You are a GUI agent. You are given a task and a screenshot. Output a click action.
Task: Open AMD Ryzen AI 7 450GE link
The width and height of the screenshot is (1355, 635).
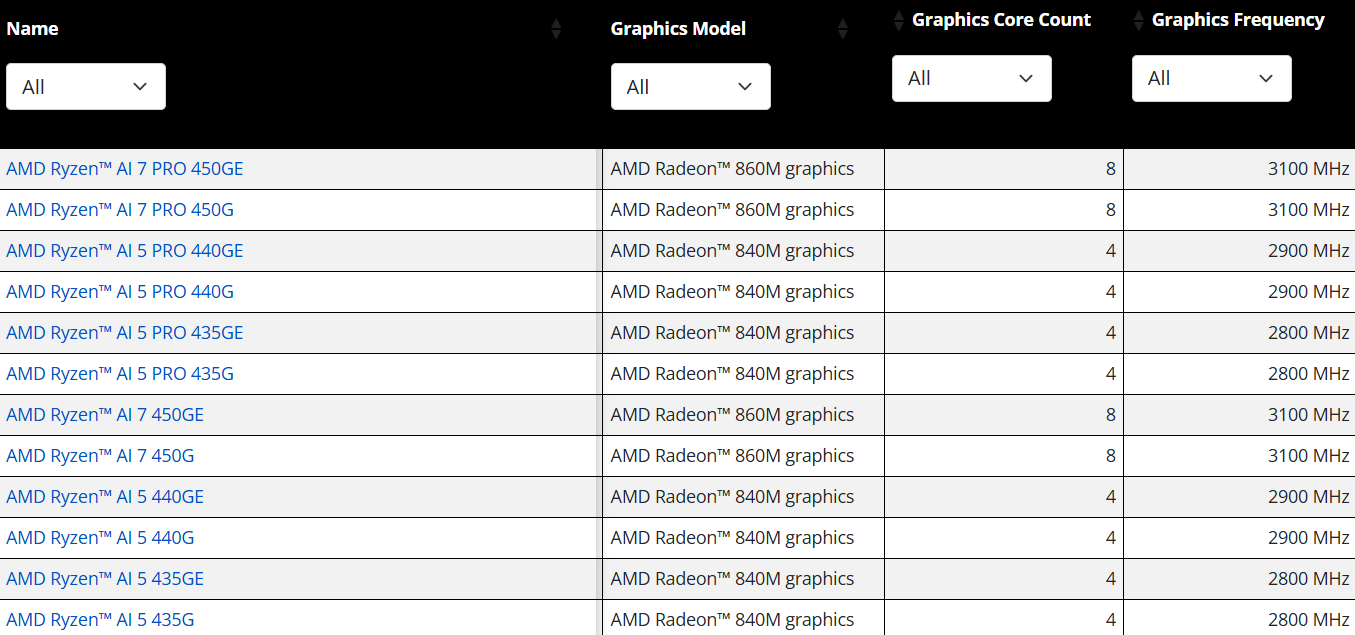(x=105, y=415)
